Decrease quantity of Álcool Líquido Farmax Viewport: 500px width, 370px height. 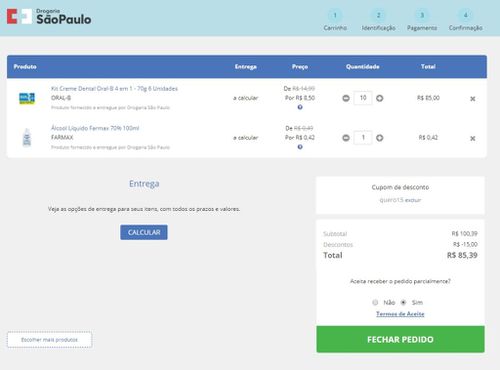point(346,138)
